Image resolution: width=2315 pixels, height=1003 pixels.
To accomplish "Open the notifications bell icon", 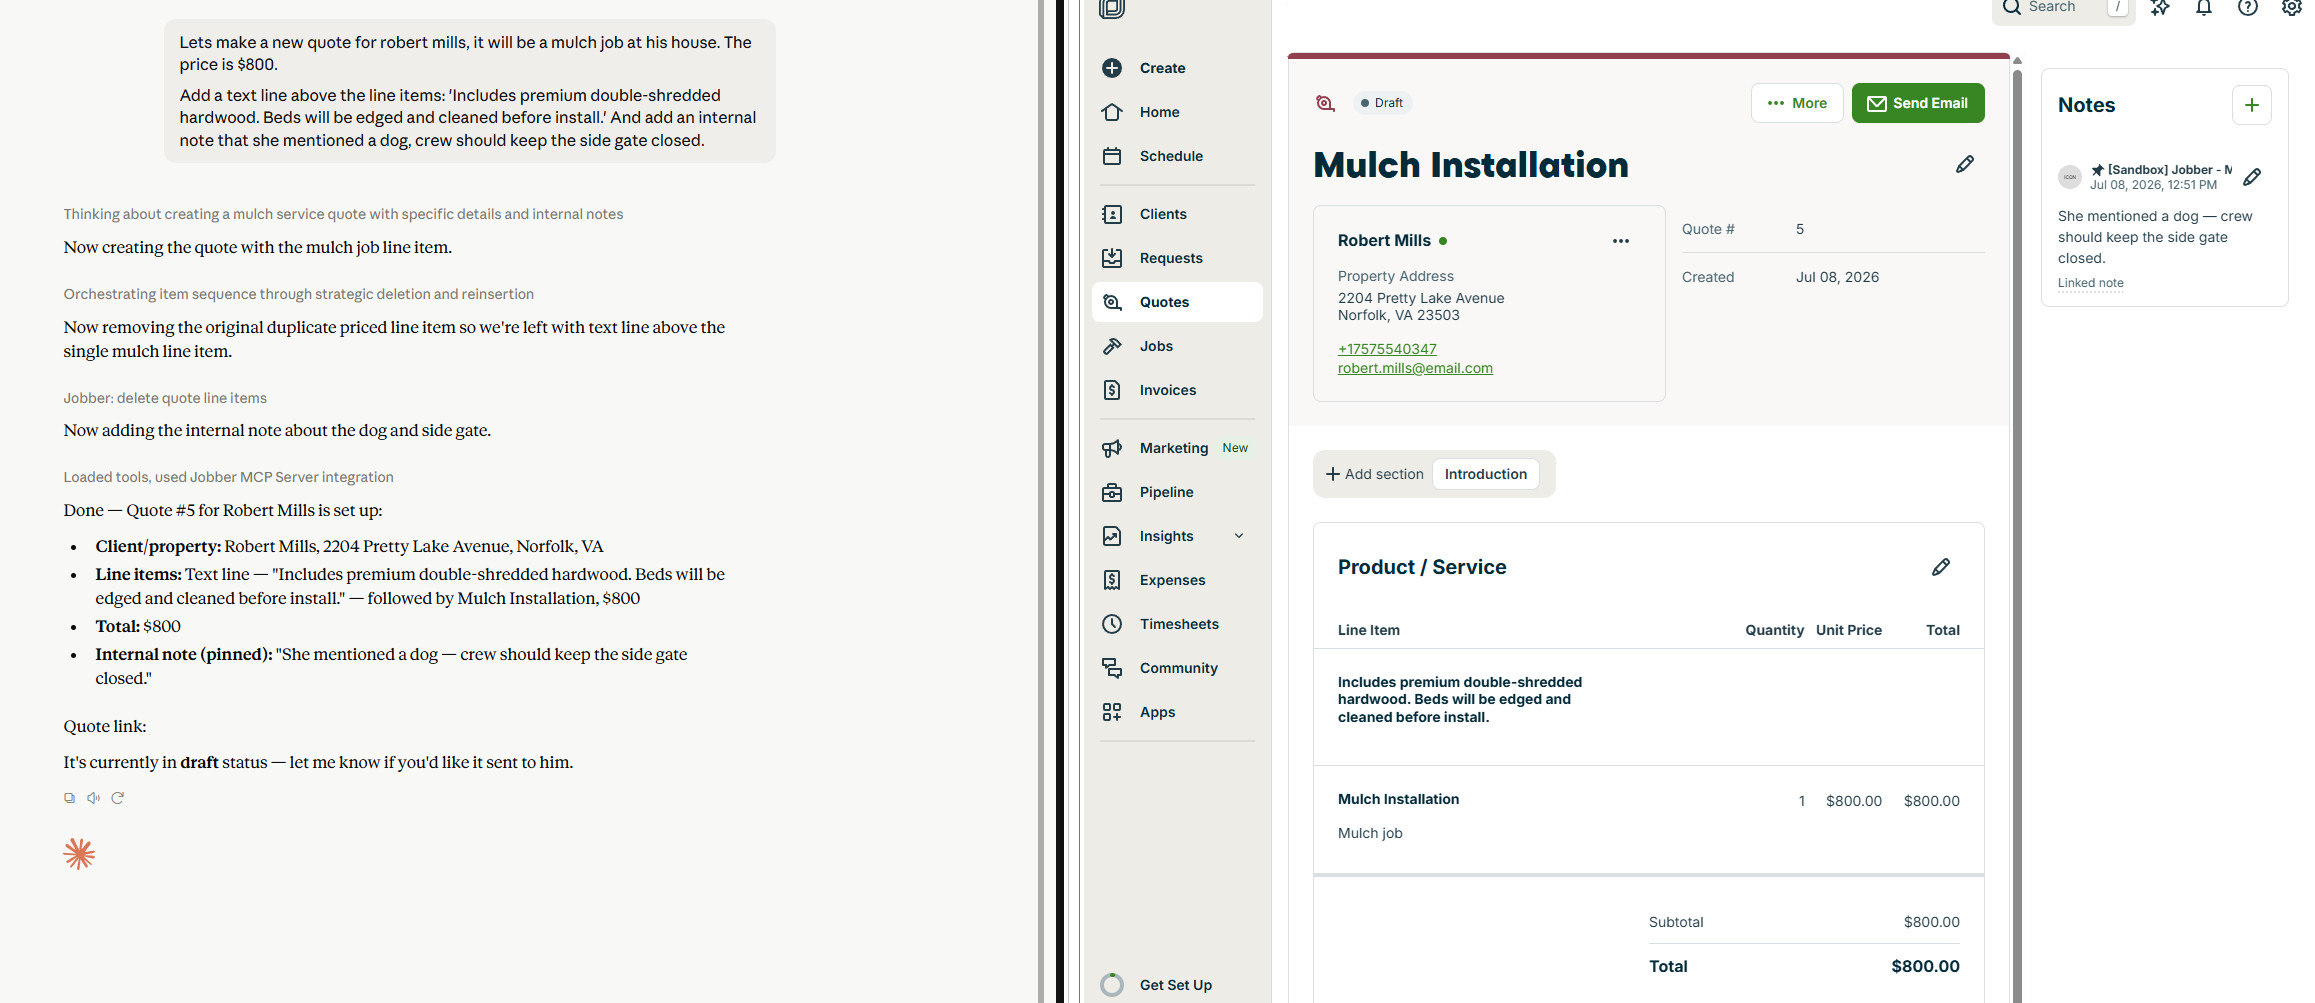I will [2203, 8].
